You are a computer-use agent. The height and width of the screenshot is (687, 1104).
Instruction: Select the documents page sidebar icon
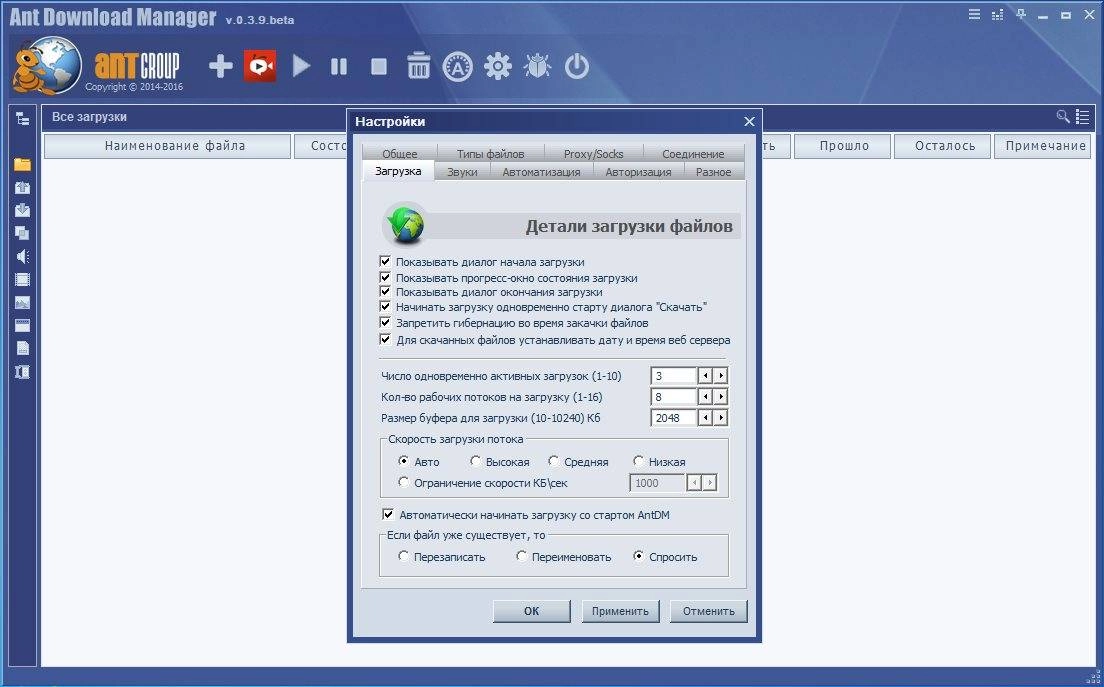[x=23, y=348]
